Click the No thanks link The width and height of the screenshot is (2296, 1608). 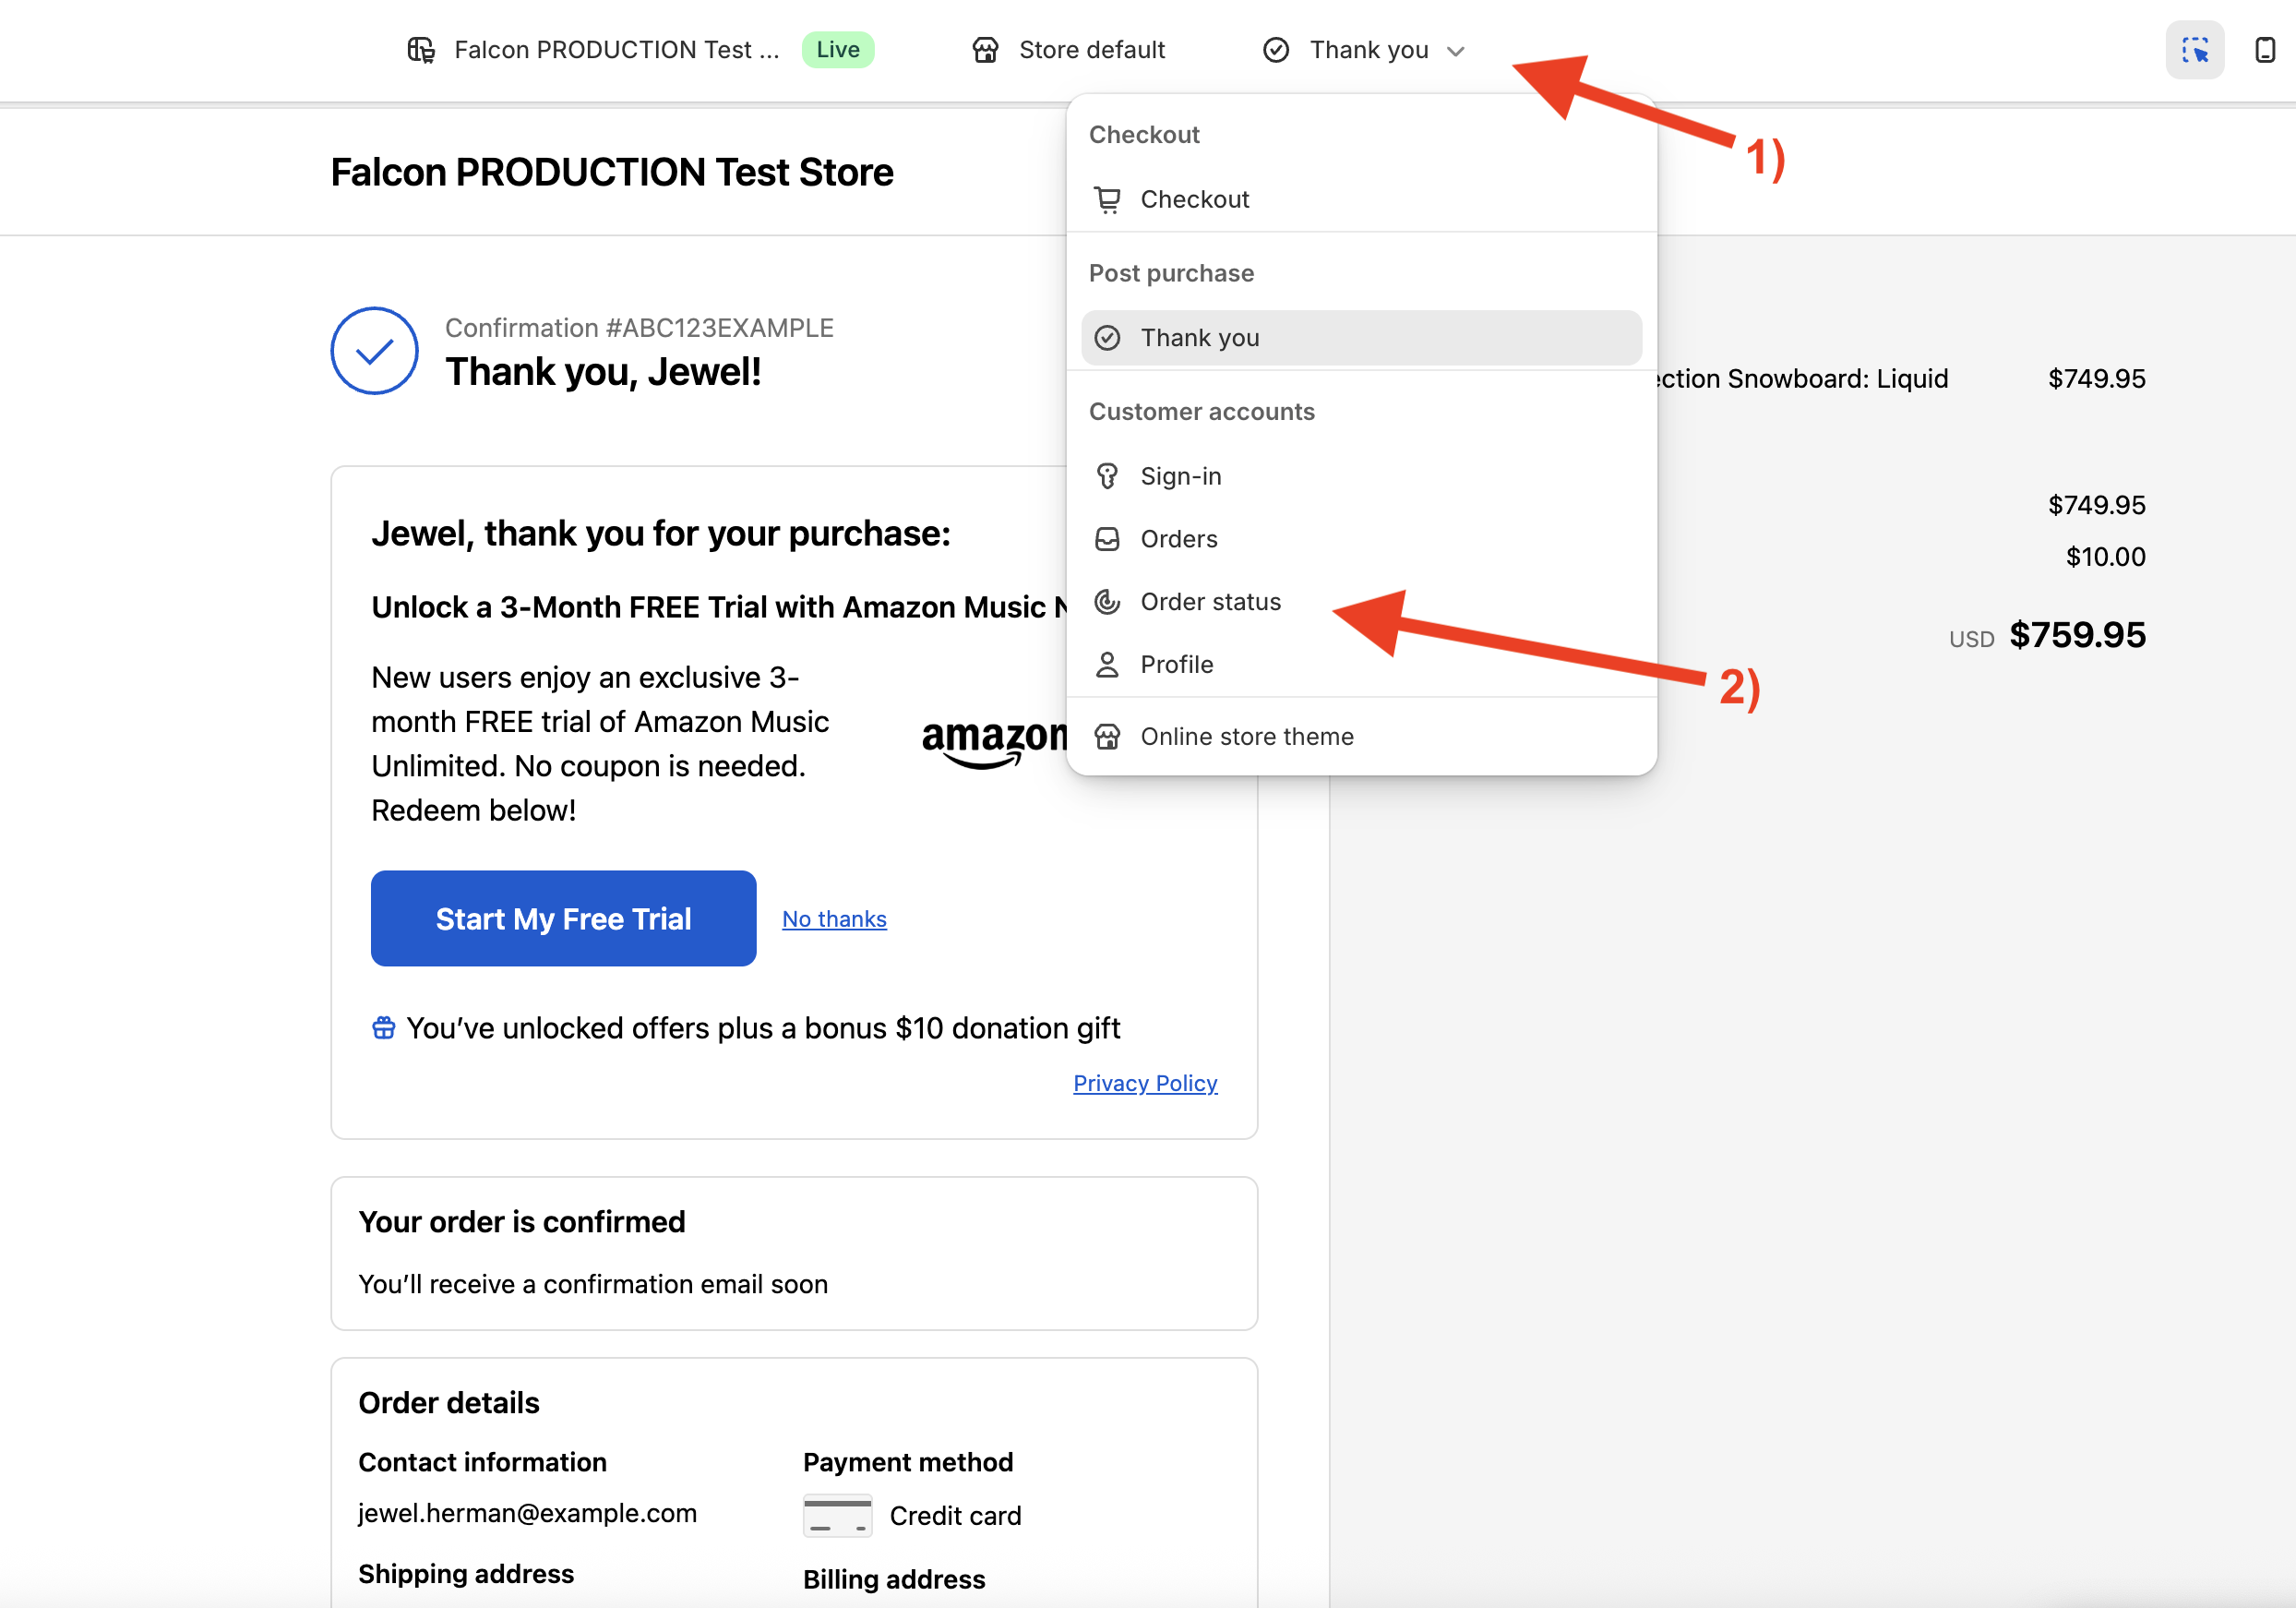point(834,919)
